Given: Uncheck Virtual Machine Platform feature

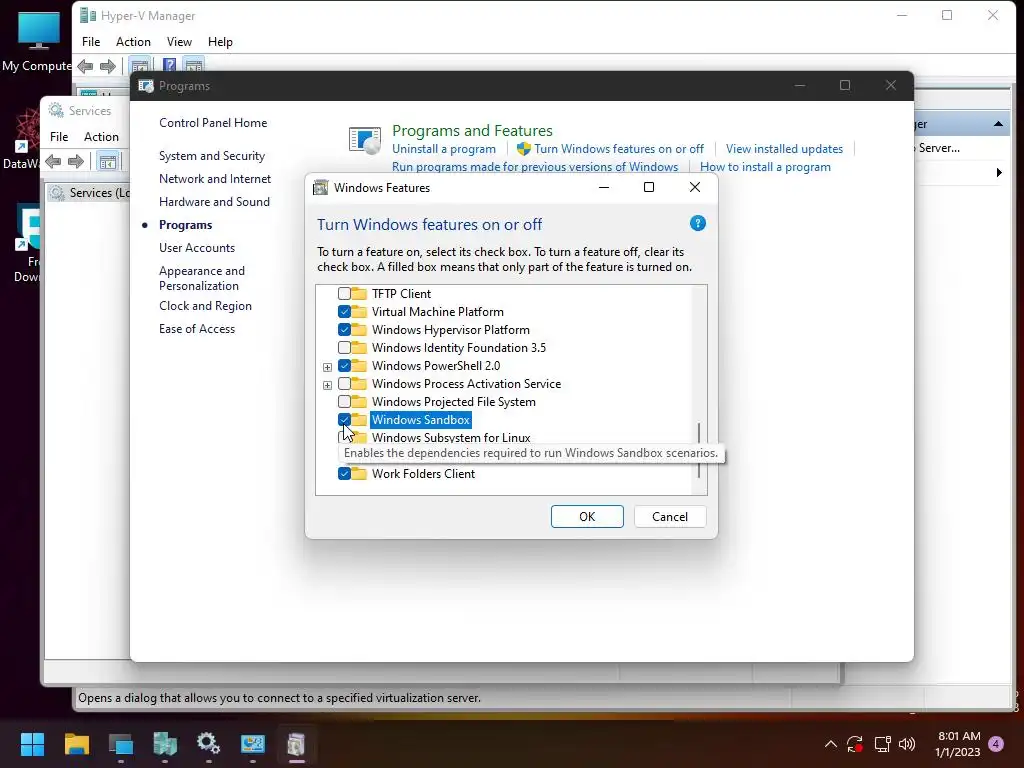Looking at the screenshot, I should coord(344,312).
